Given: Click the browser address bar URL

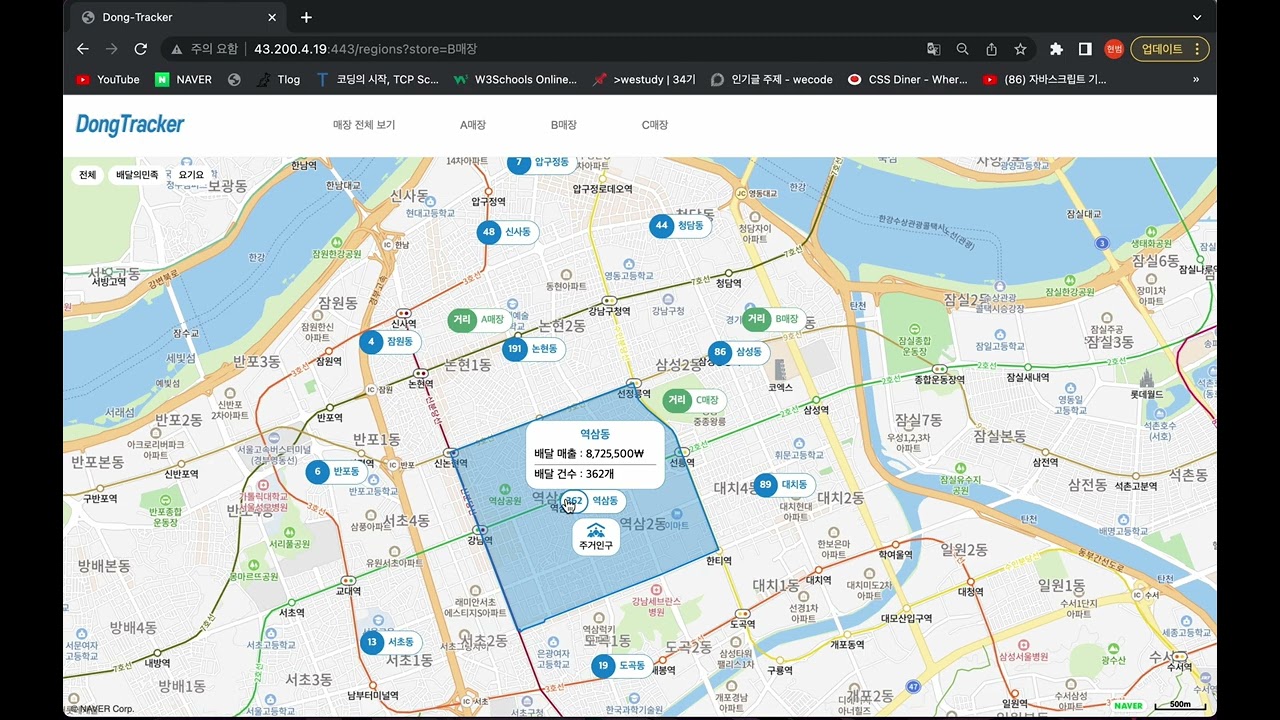Looking at the screenshot, I should (365, 49).
